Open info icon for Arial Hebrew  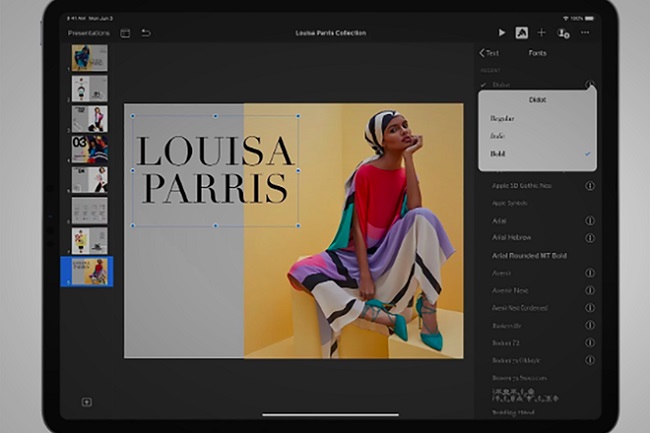(589, 238)
